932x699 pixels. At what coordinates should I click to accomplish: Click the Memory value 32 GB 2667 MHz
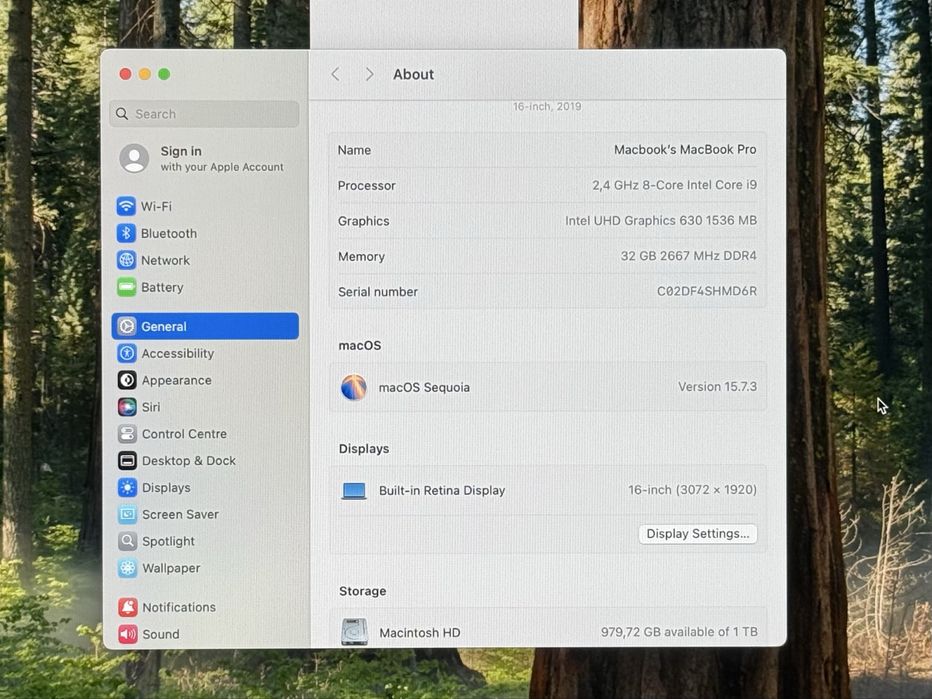coord(688,256)
